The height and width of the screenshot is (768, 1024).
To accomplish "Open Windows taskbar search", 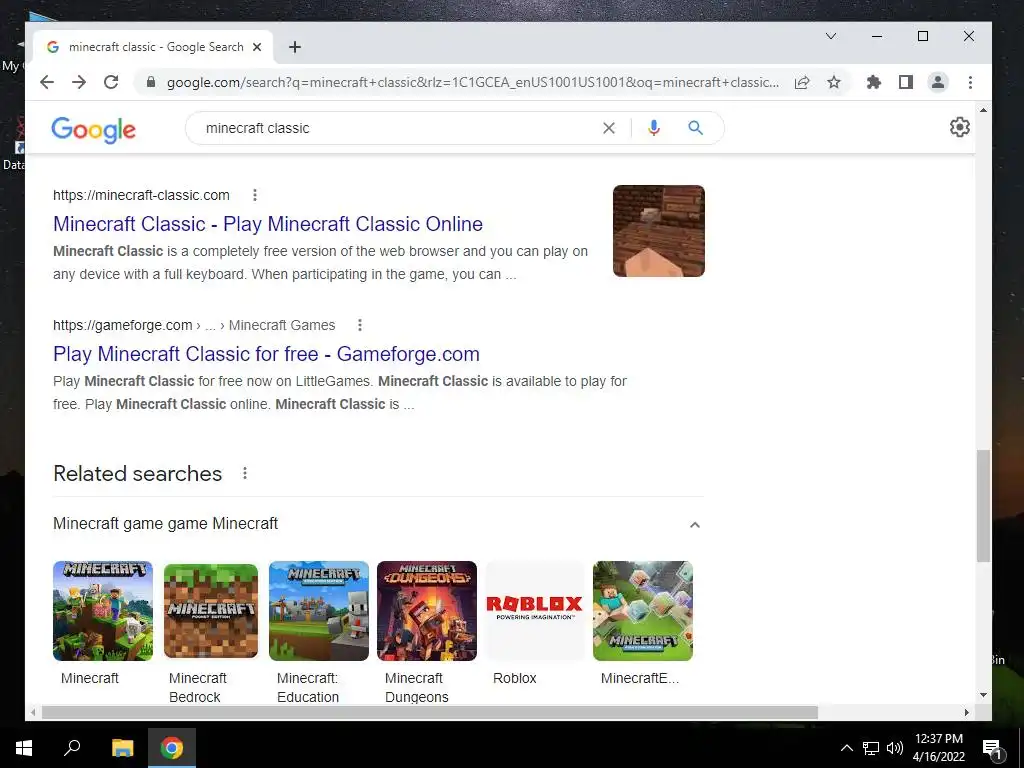I will coord(72,748).
